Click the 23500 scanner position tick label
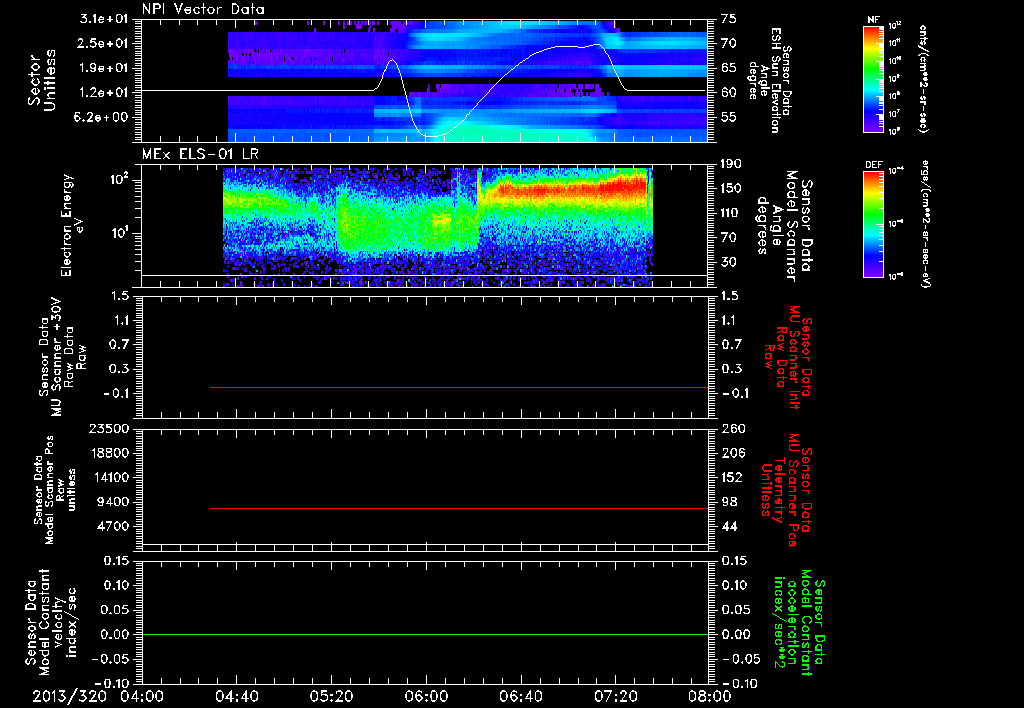 coord(108,428)
